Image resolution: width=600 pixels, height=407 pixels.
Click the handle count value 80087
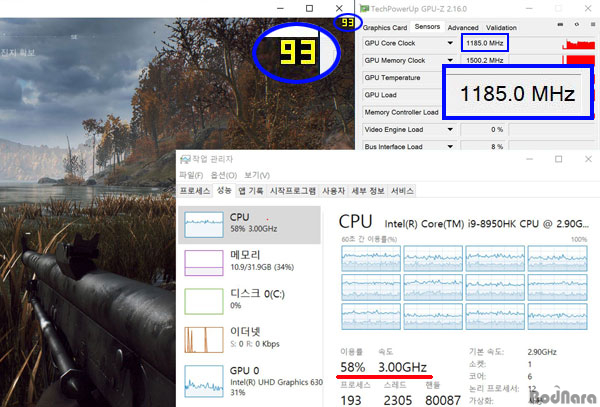443,400
